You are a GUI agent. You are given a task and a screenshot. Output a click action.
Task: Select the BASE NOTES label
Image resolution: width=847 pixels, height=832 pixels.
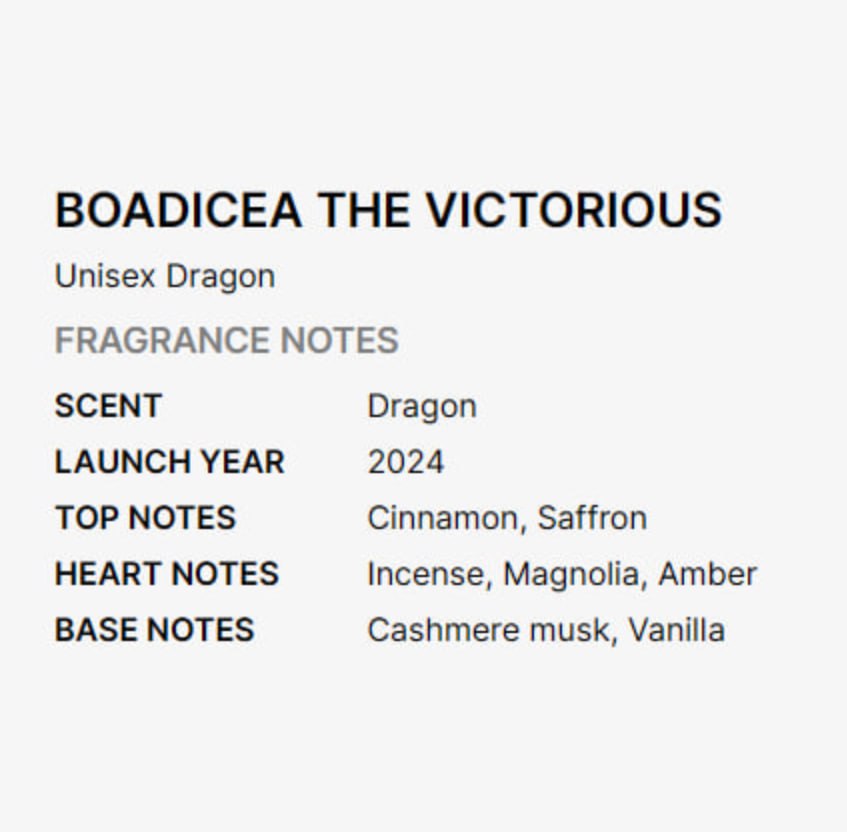pyautogui.click(x=154, y=630)
